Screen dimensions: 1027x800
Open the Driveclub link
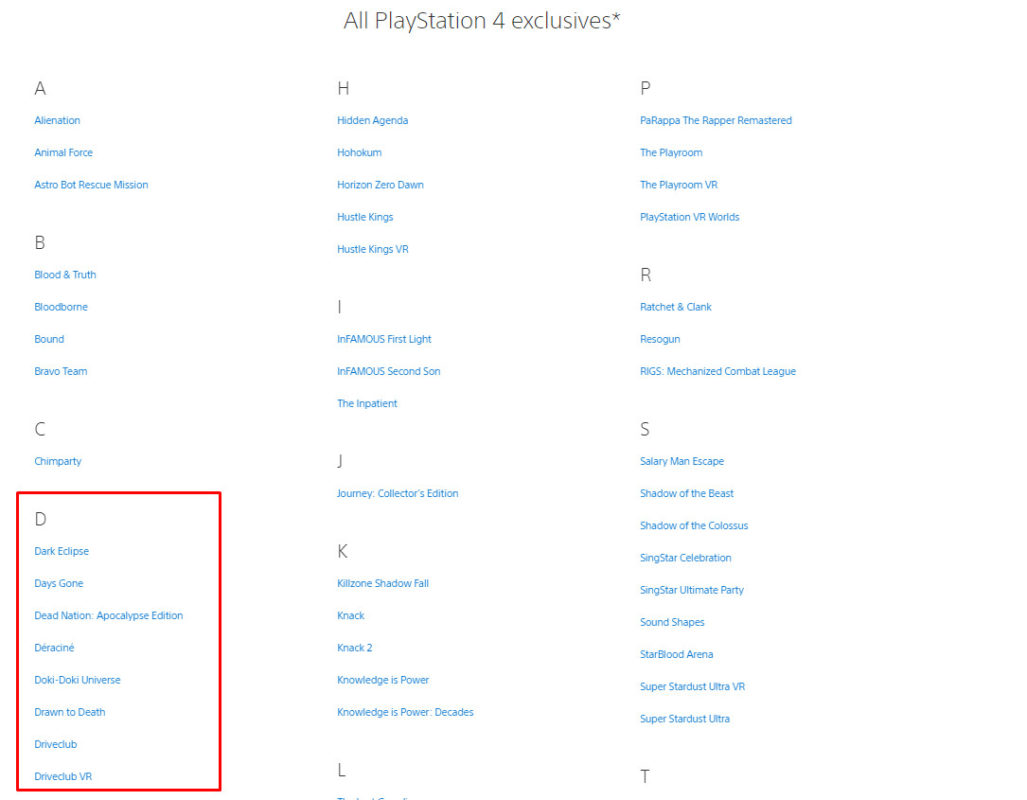(56, 744)
